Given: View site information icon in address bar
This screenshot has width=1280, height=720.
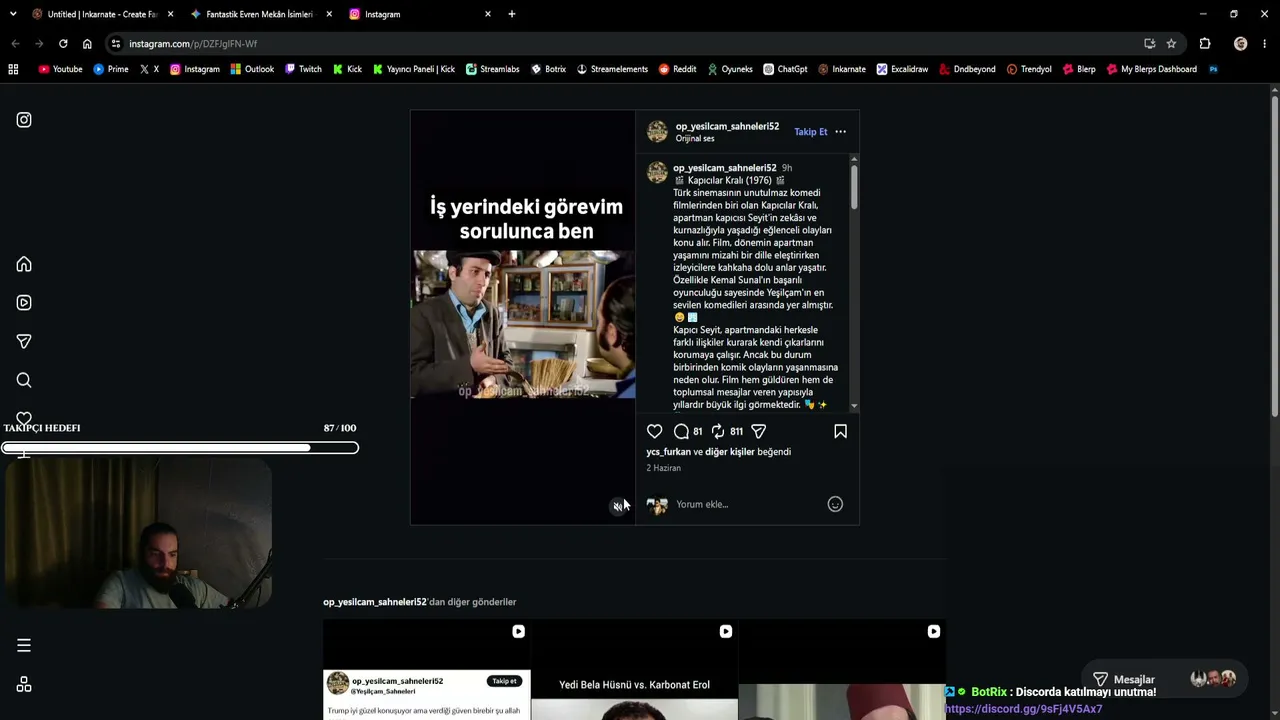Looking at the screenshot, I should click(116, 44).
